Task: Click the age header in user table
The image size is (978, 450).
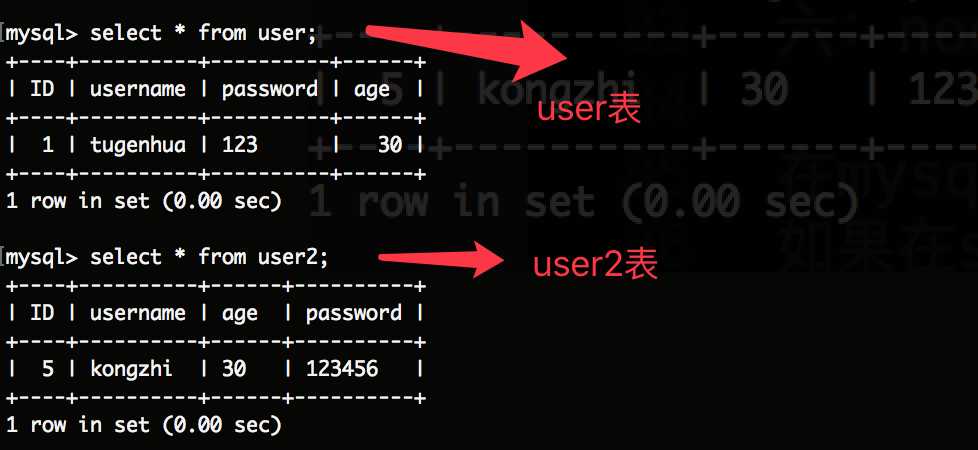Action: click(x=372, y=90)
